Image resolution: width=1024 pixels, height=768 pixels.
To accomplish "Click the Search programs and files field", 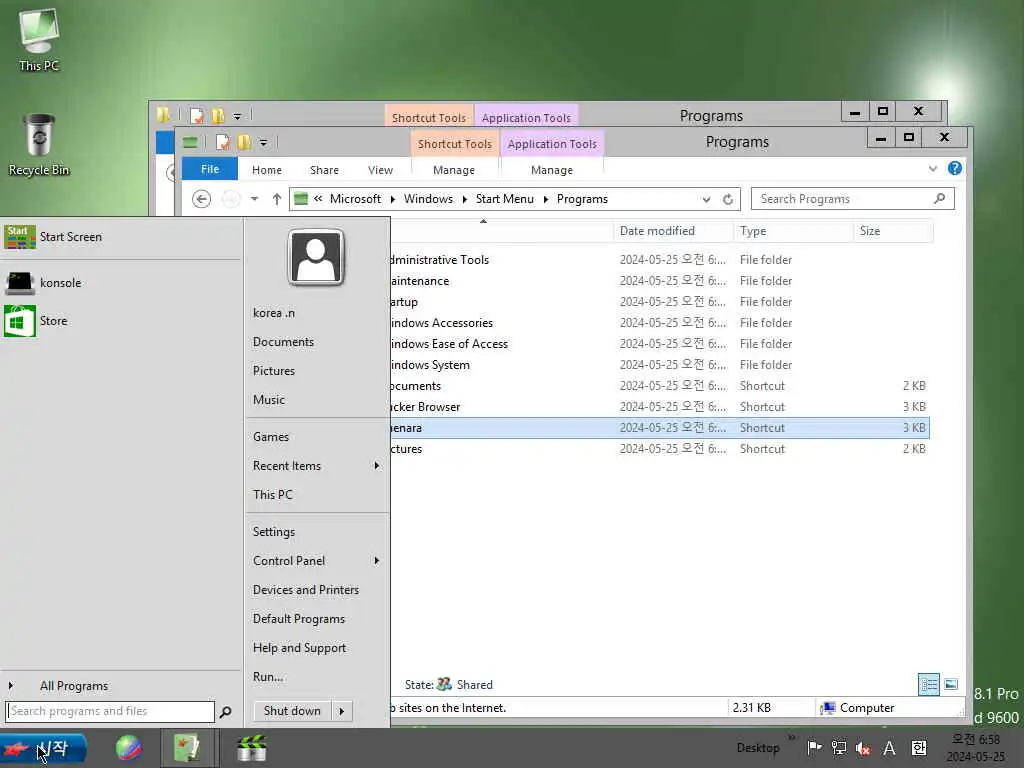I will pos(110,712).
